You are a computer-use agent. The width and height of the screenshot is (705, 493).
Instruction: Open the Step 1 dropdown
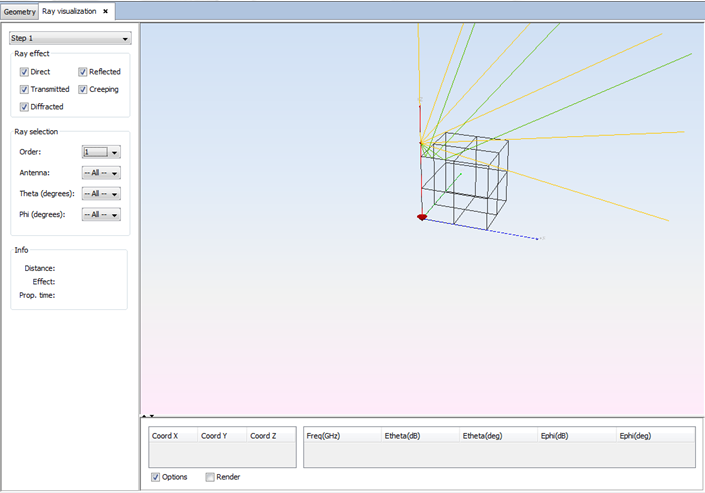point(70,38)
